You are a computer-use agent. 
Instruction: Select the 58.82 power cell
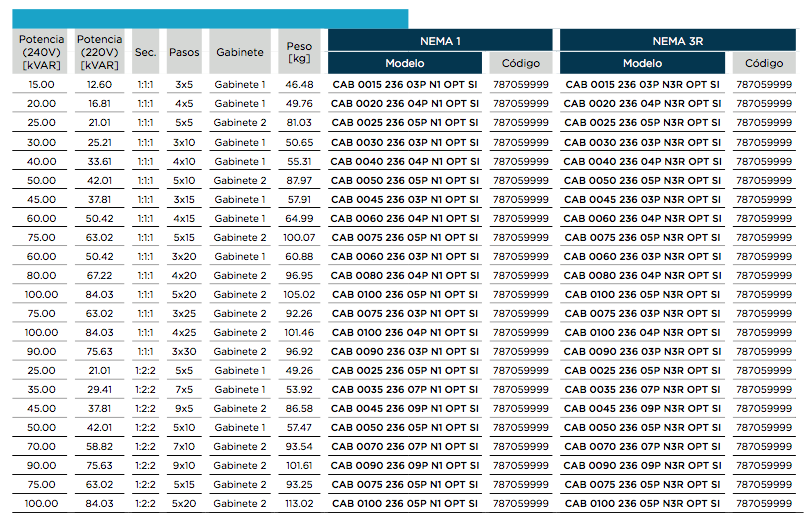(99, 447)
